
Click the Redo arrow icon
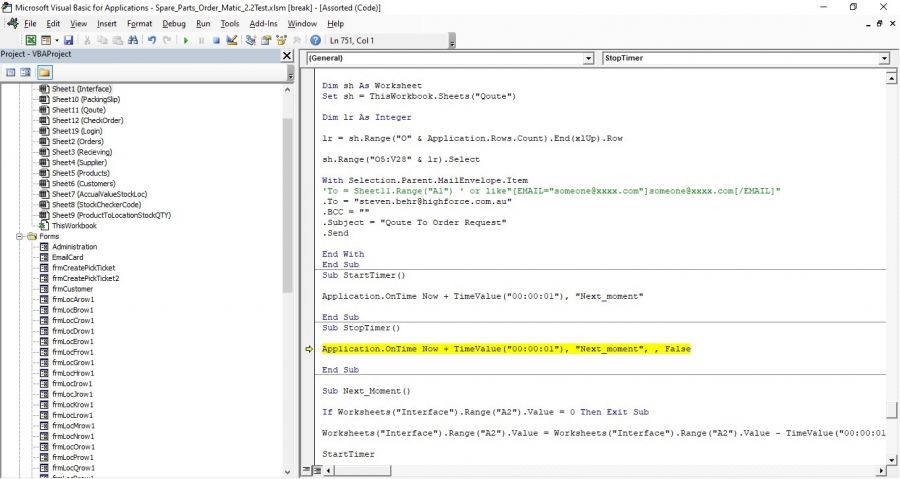pos(167,40)
